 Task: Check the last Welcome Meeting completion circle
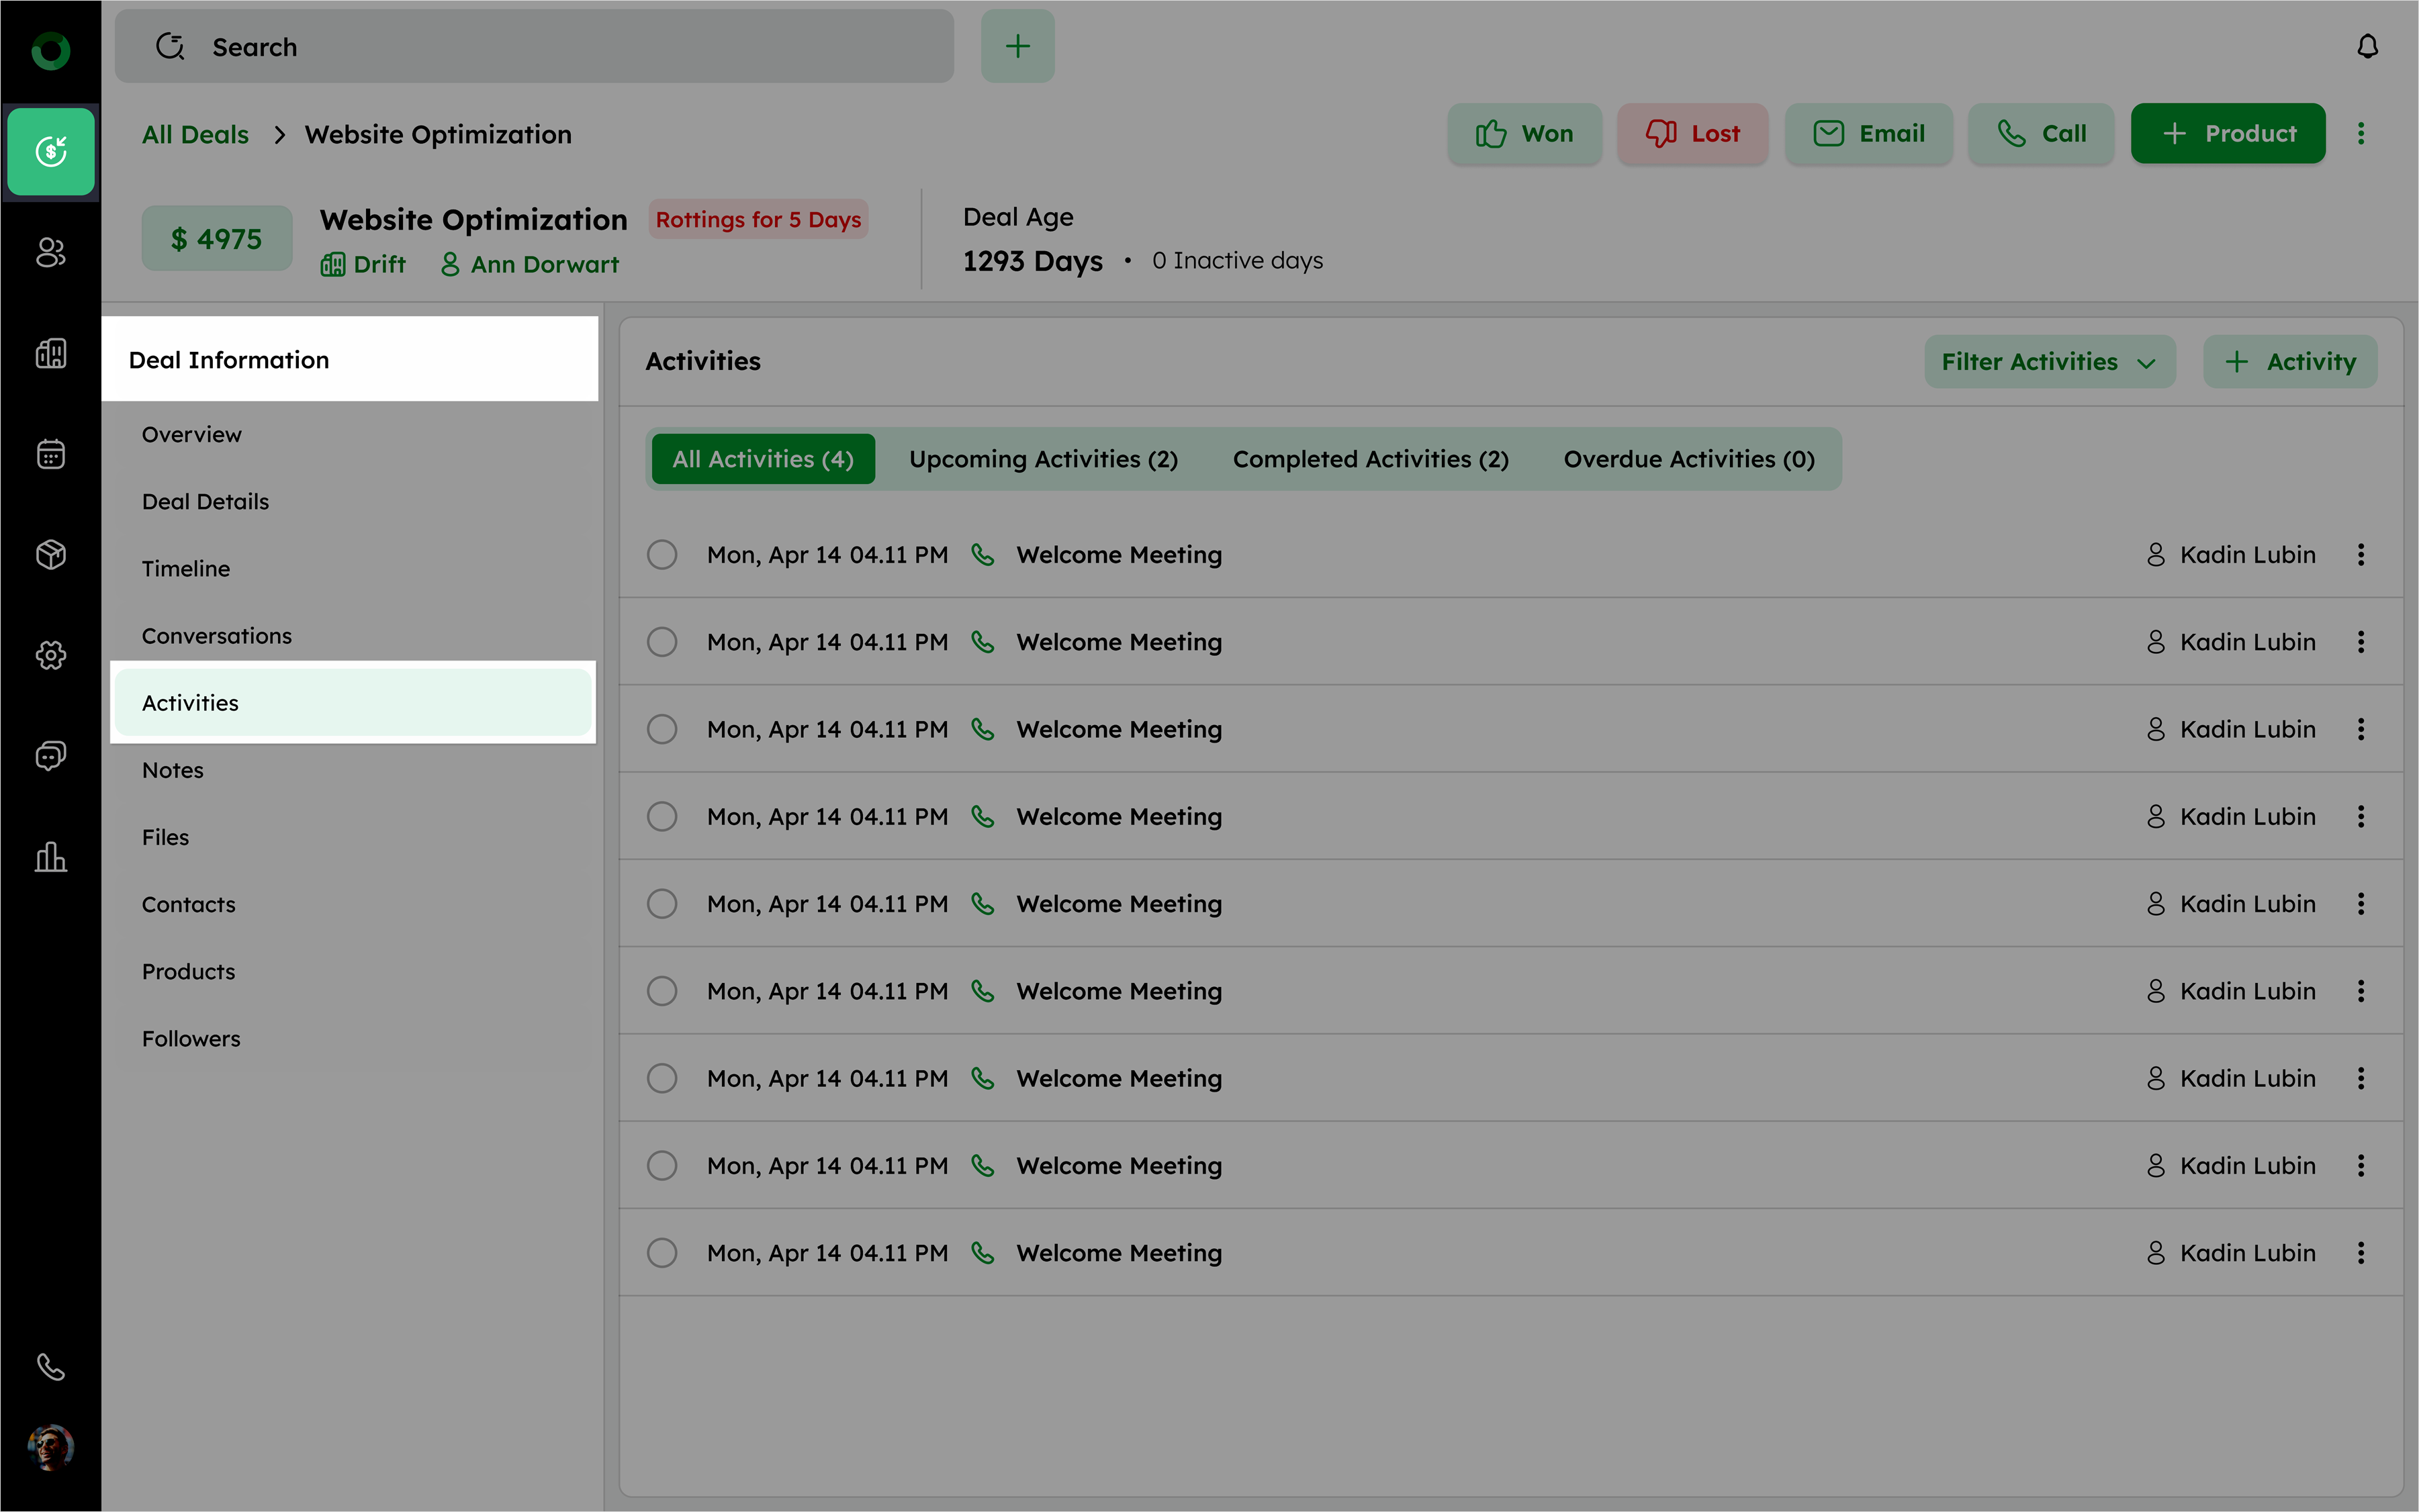tap(662, 1253)
